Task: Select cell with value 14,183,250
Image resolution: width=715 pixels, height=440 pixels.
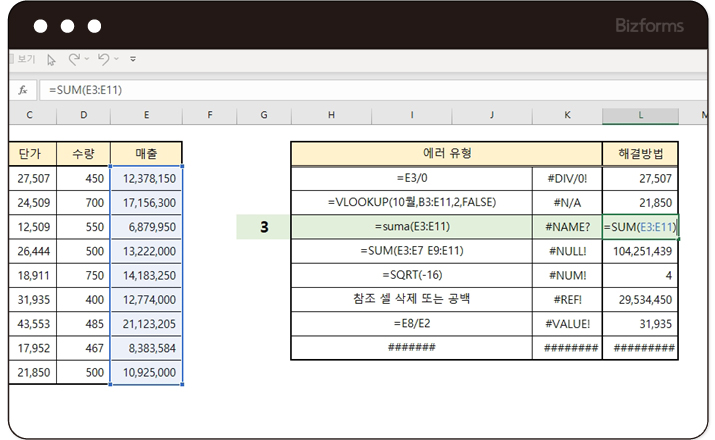Action: 146,275
